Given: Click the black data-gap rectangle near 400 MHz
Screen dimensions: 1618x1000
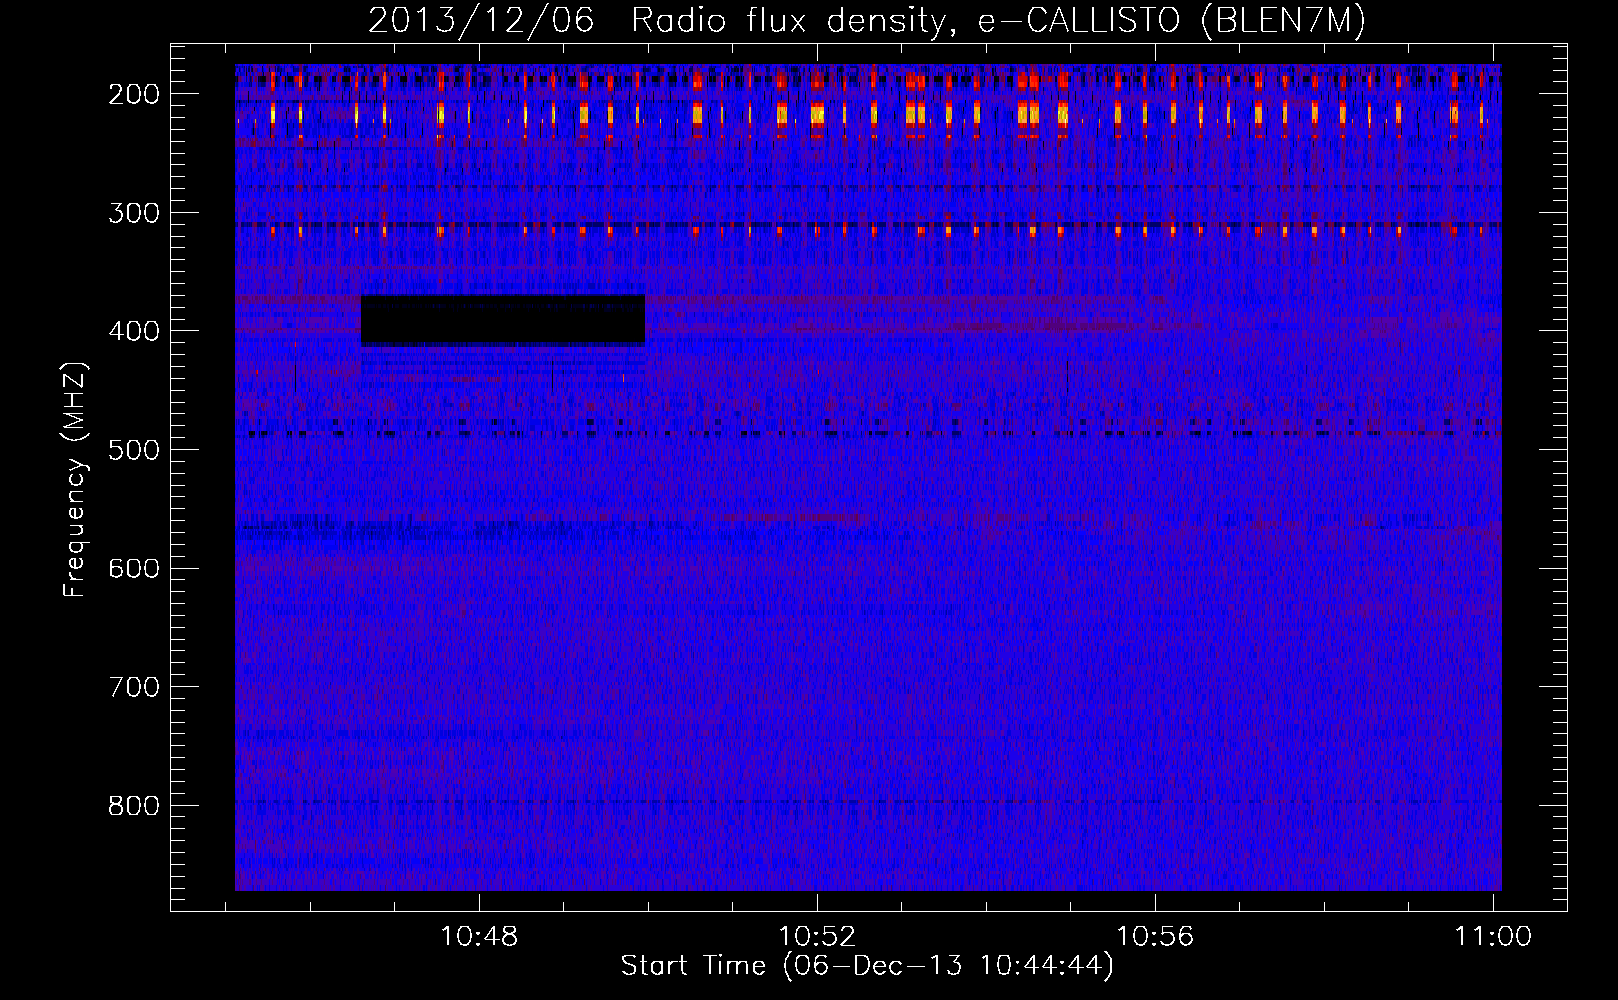Looking at the screenshot, I should pyautogui.click(x=503, y=320).
